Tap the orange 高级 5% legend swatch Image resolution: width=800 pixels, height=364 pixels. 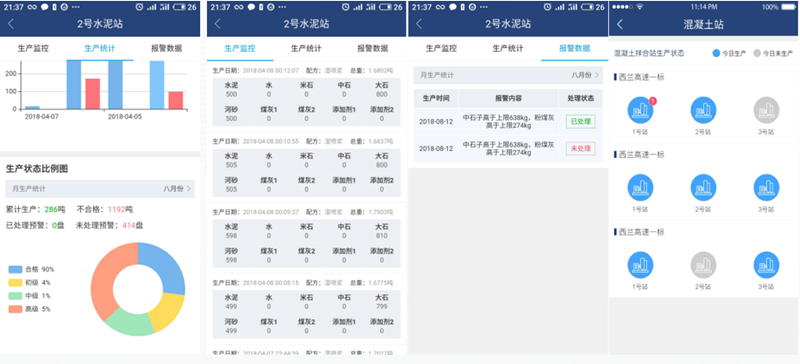(15, 309)
